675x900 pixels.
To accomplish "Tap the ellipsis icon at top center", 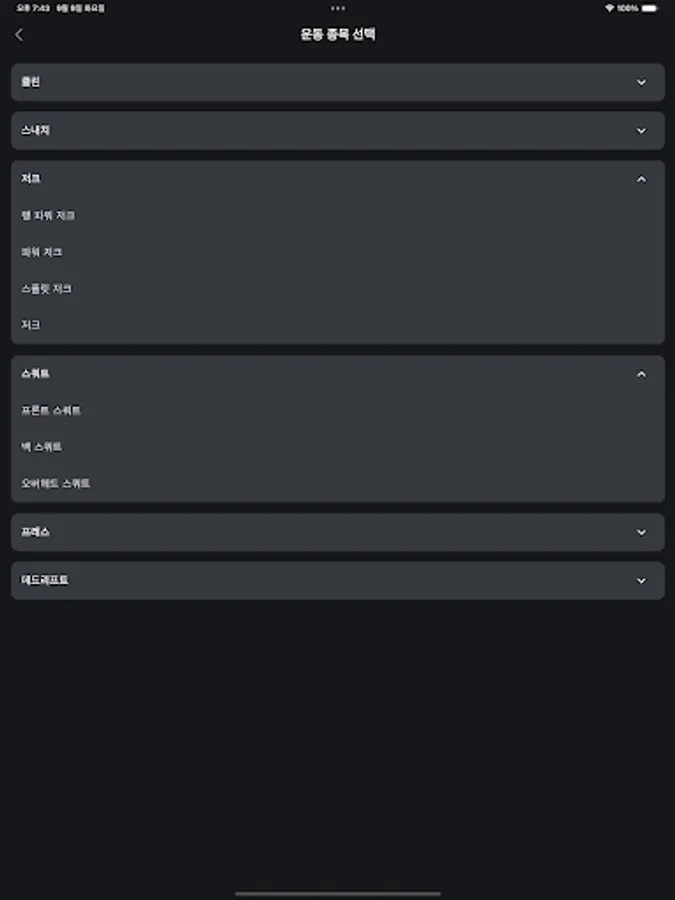I will click(337, 10).
